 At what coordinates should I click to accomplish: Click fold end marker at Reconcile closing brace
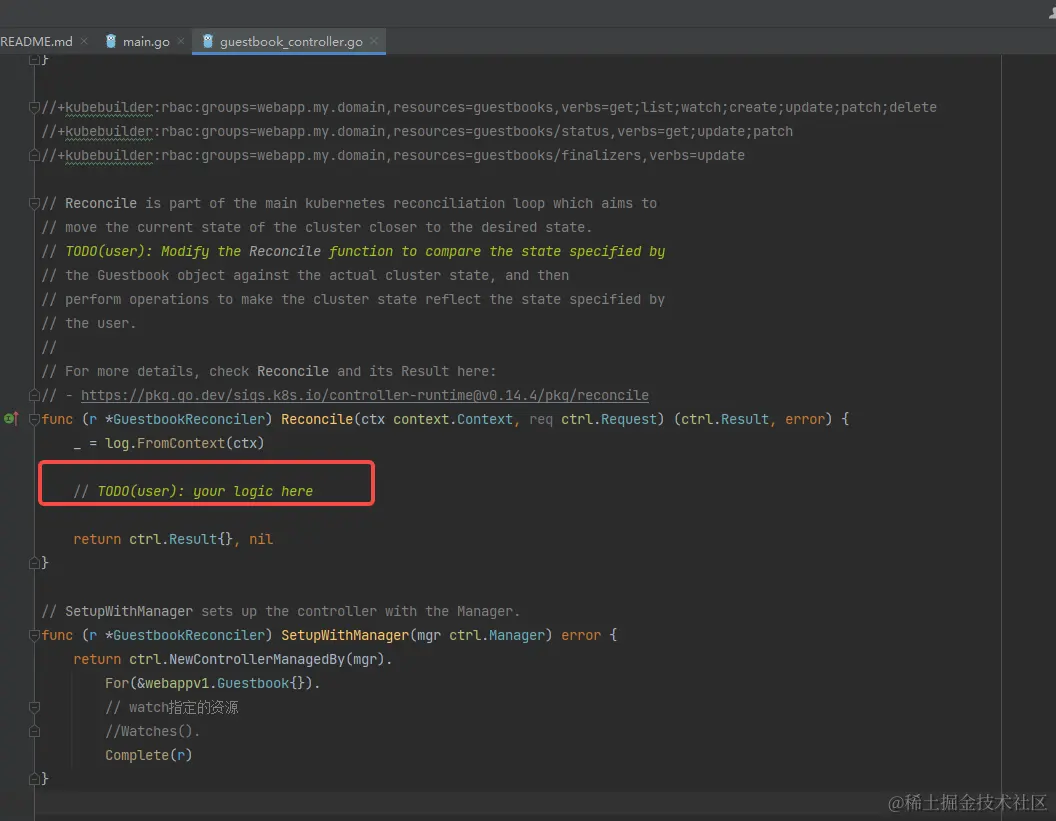pos(34,563)
